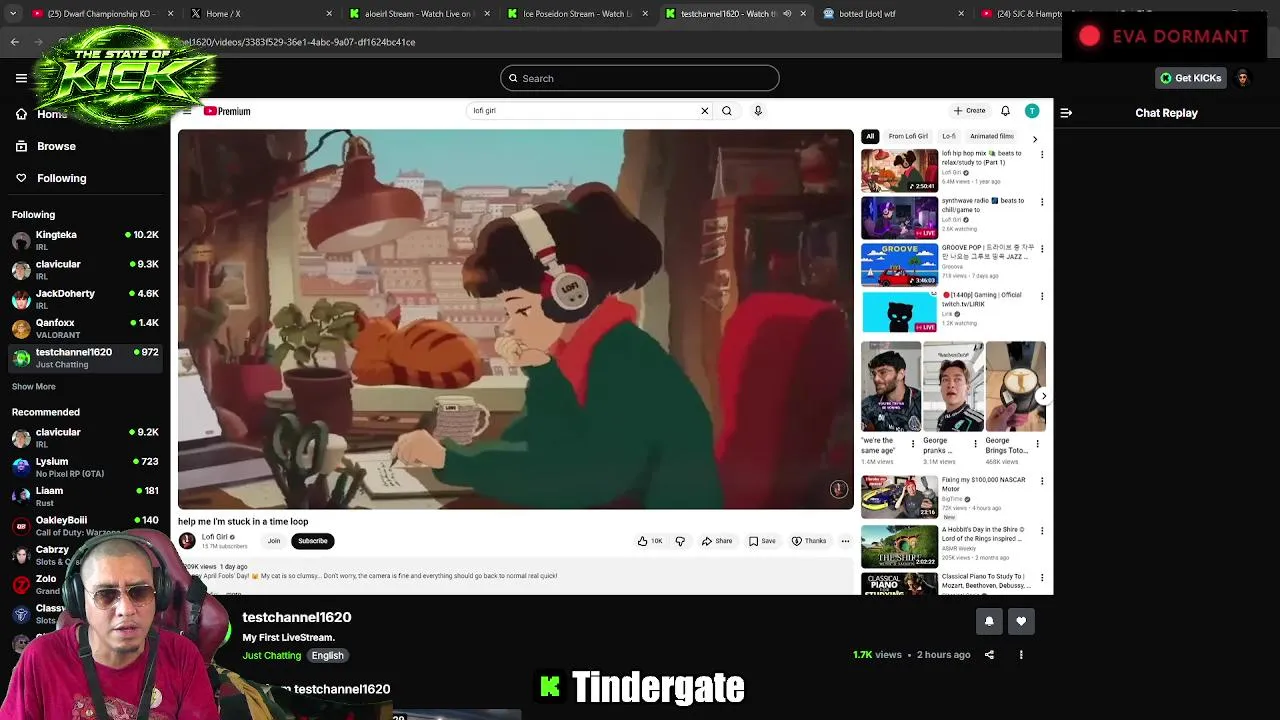Open A Hobbit's Day in the Shire thumbnail

[x=900, y=546]
